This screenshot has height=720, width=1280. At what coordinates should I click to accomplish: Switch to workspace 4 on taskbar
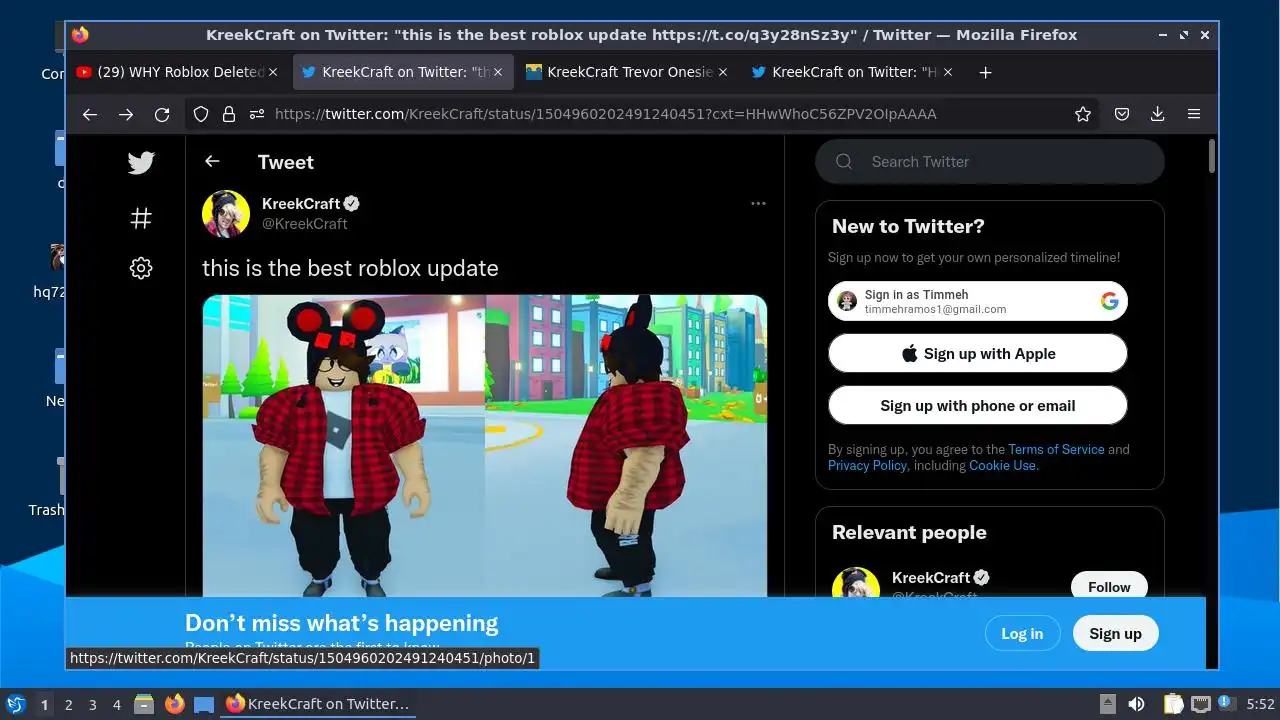point(116,705)
